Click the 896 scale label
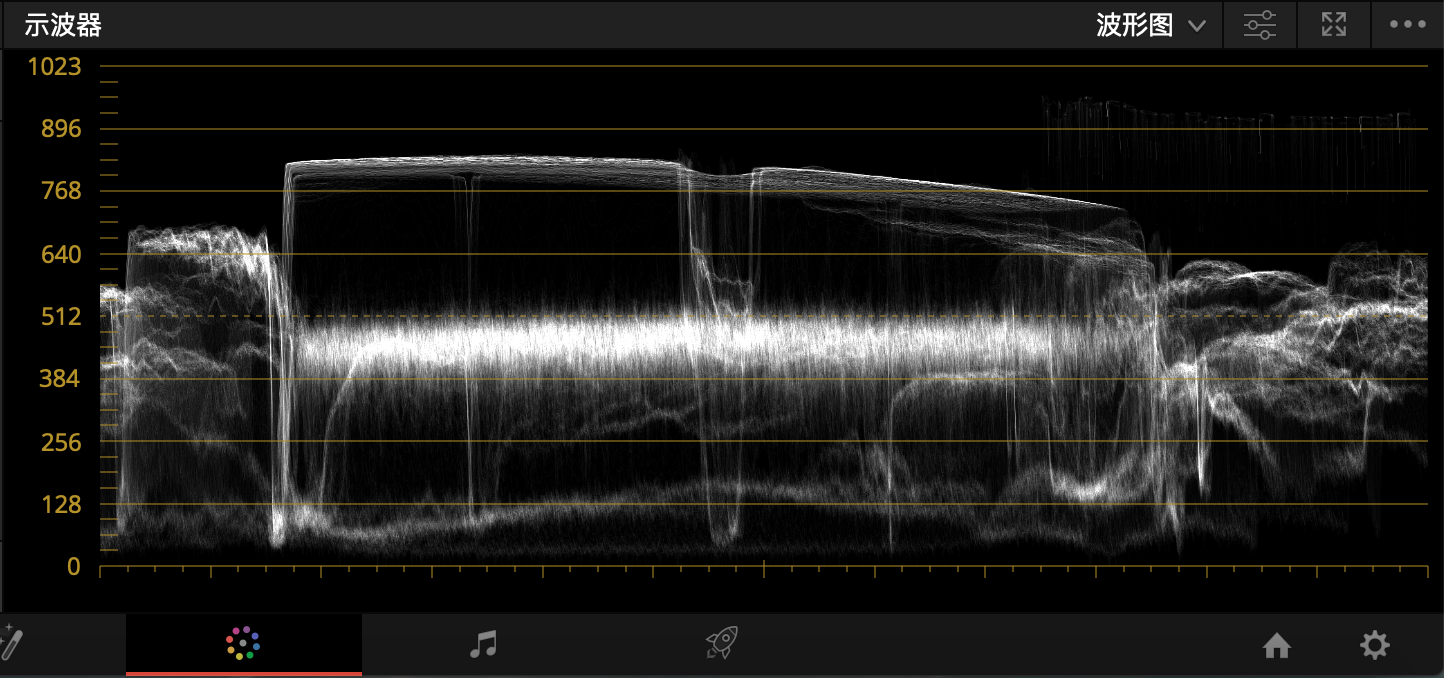Screen dimensions: 1444x678 pos(60,129)
